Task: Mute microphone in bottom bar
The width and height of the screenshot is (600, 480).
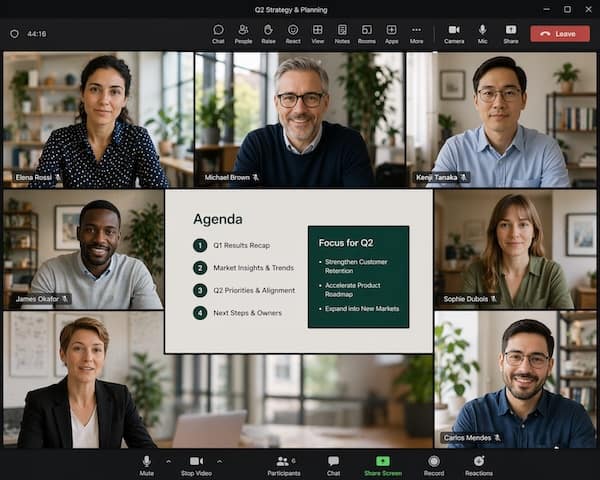Action: point(147,465)
